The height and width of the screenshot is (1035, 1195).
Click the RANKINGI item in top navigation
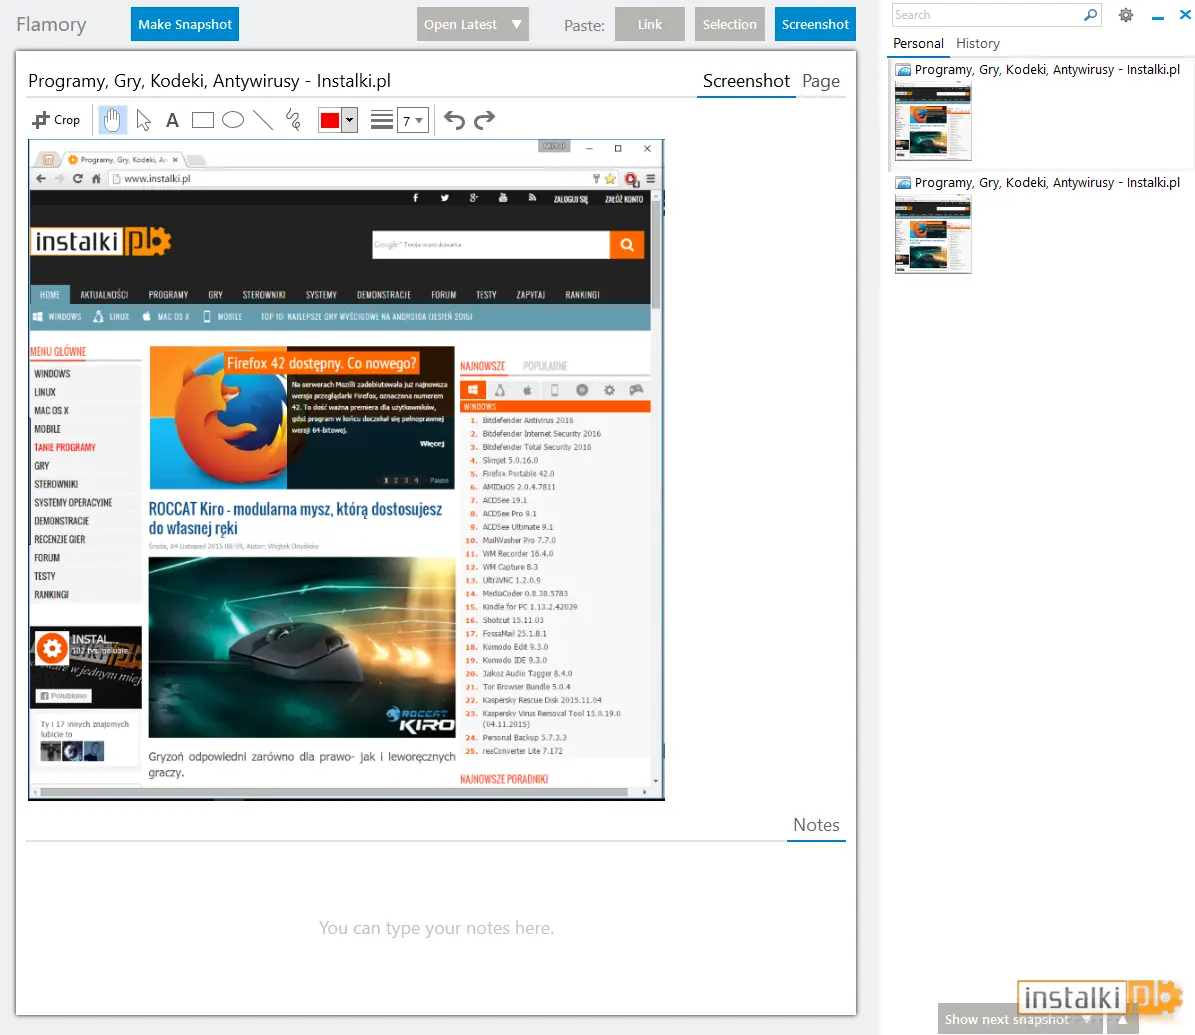582,295
